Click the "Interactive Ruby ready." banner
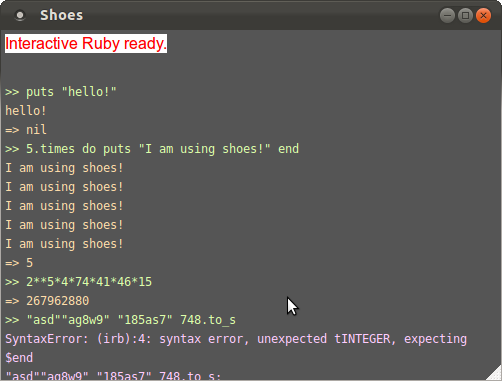 coord(86,43)
